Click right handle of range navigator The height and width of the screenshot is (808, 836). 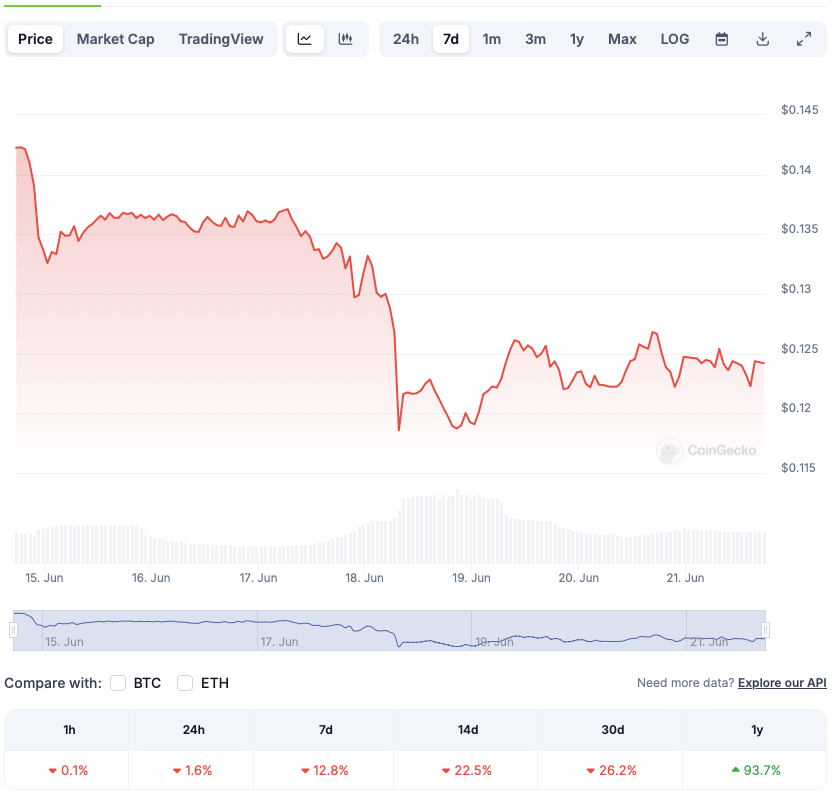(x=765, y=630)
